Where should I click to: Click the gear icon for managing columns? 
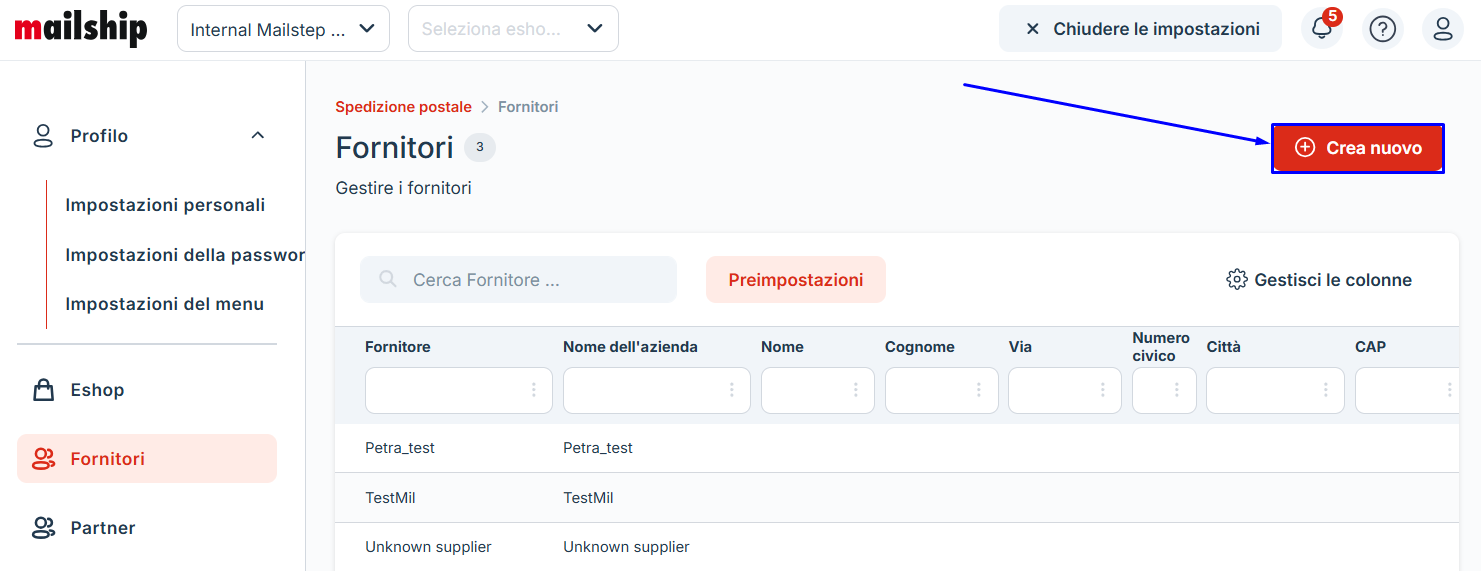1236,280
